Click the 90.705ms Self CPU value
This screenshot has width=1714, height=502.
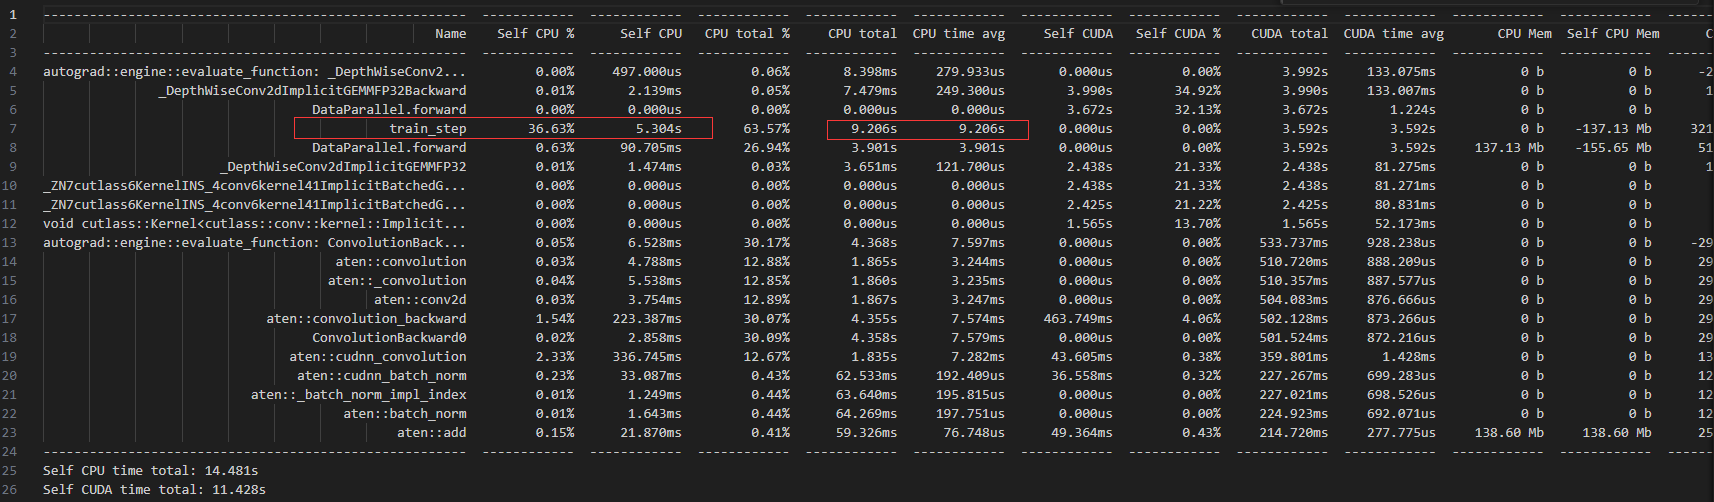(x=651, y=147)
